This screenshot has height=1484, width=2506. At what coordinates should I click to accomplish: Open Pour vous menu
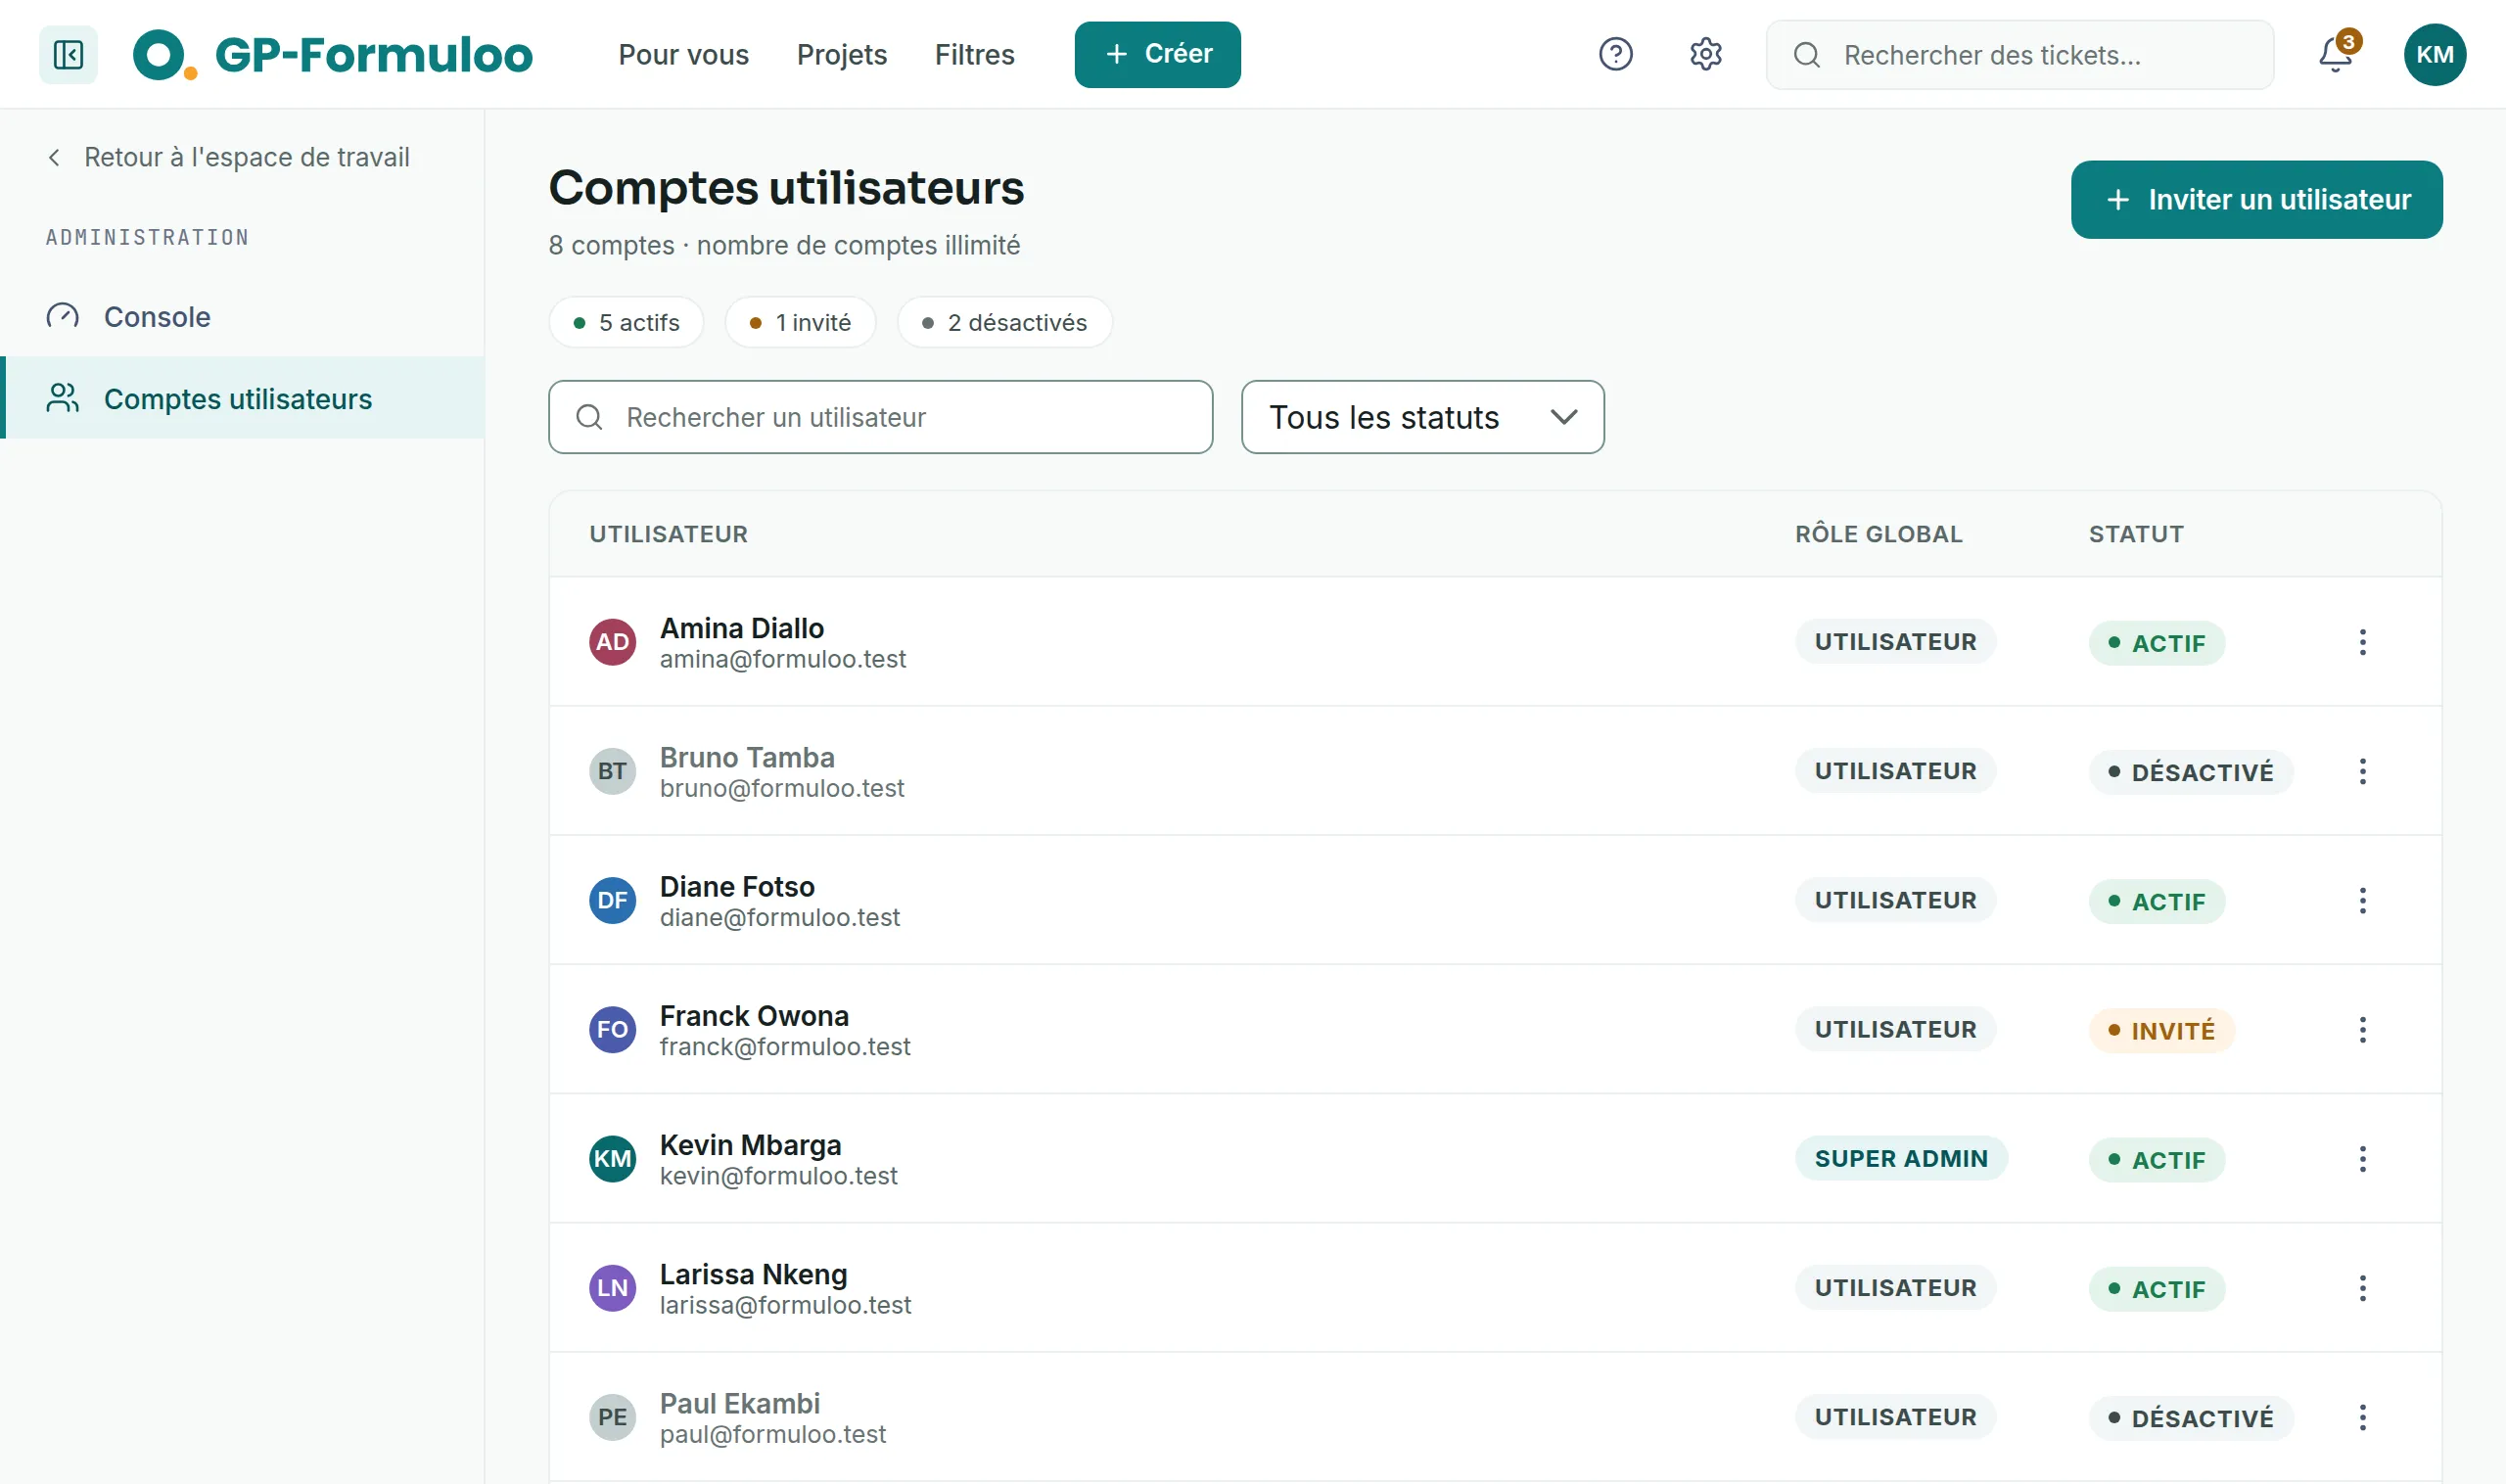[683, 54]
